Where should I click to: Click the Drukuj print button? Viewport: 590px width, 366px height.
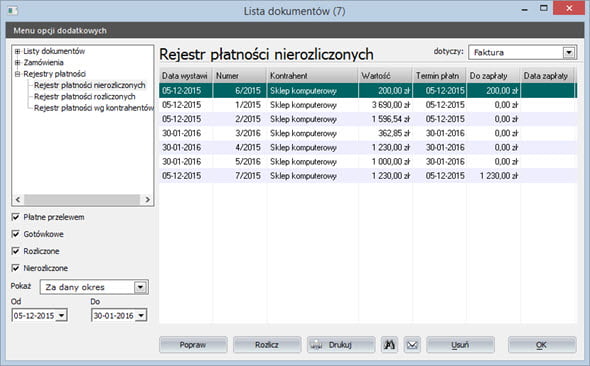click(x=341, y=345)
